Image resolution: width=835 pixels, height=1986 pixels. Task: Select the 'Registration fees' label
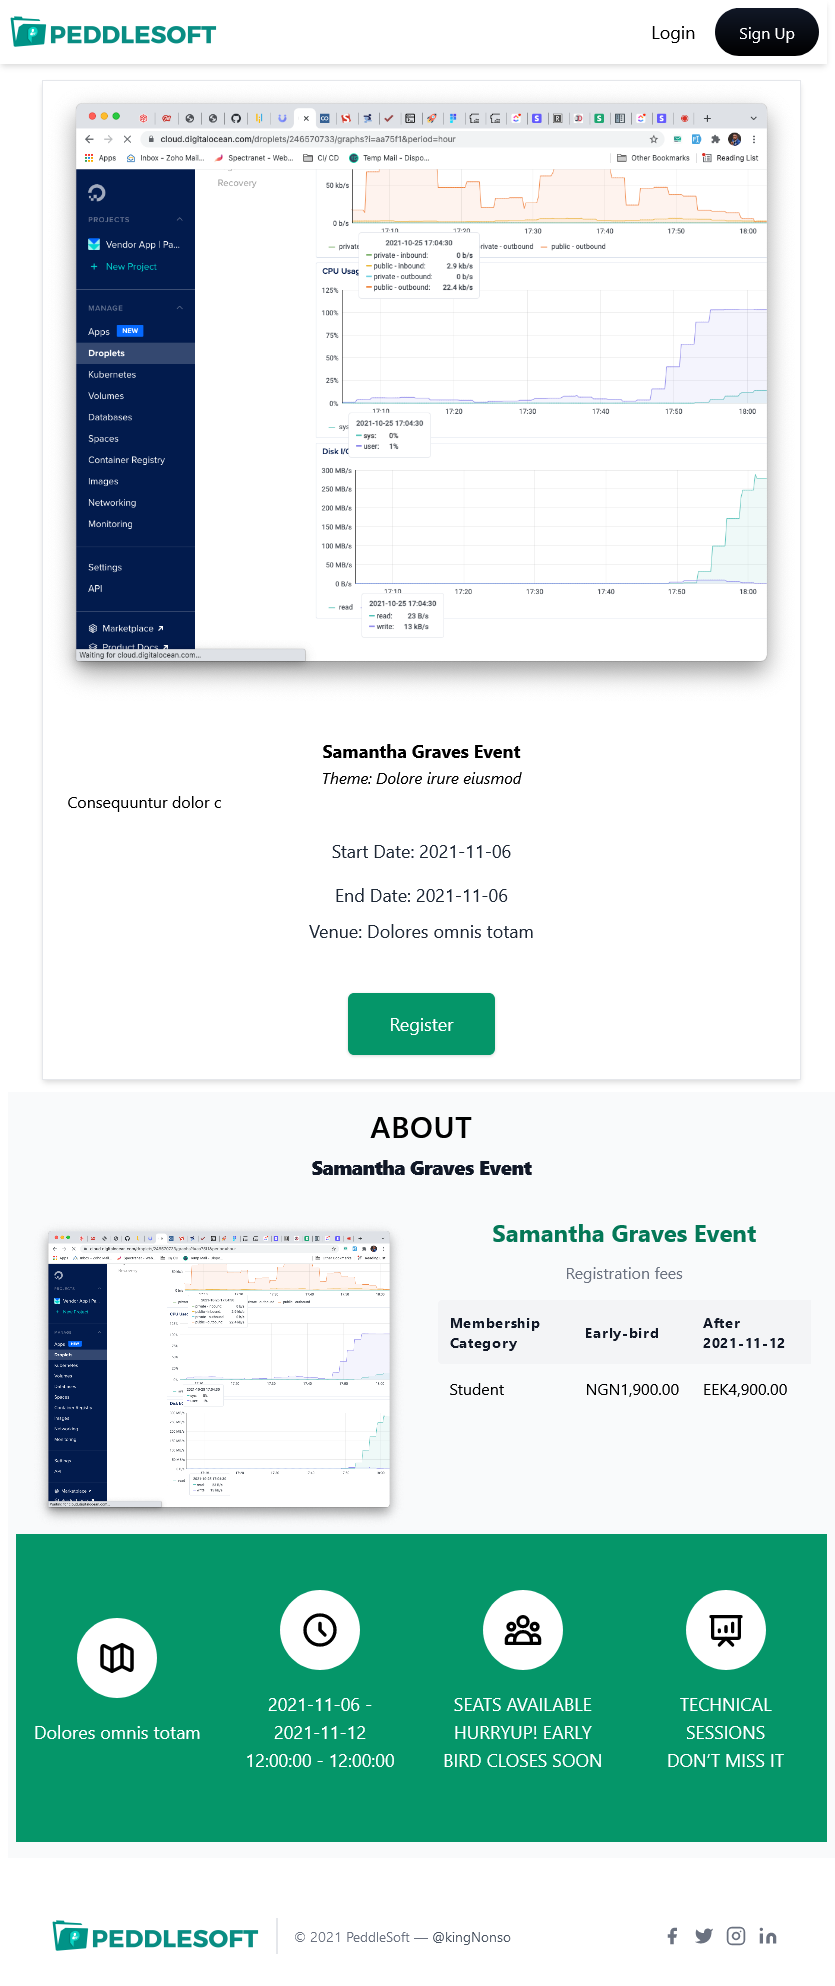tap(624, 1274)
